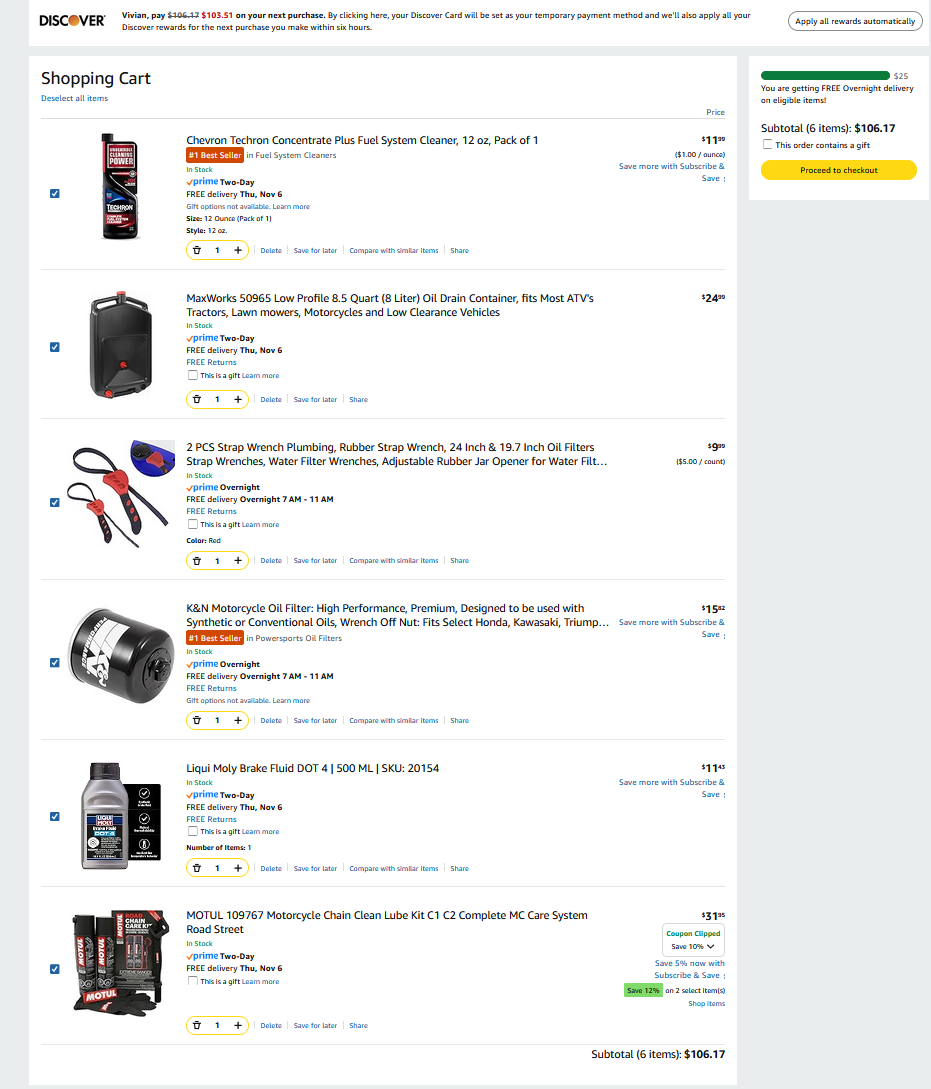This screenshot has height=1089, width=931.
Task: Uncheck the K&N Oil Filter selection checkbox
Action: tap(55, 662)
